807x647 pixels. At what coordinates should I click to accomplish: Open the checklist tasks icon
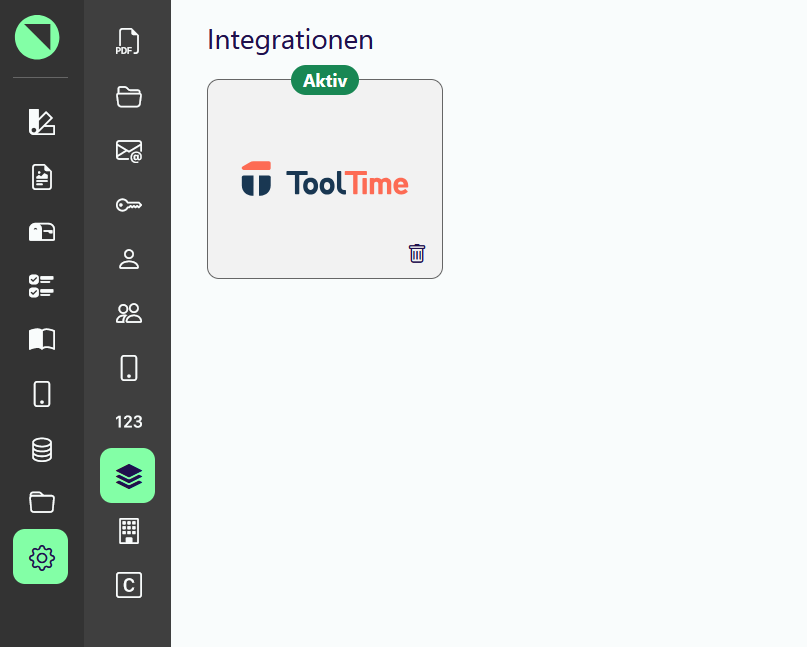[41, 286]
